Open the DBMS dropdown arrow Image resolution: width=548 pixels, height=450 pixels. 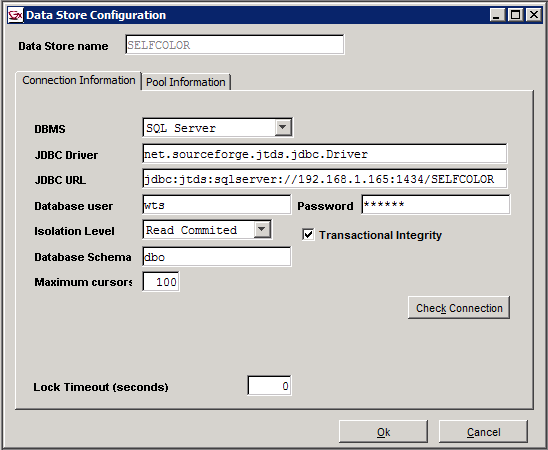tap(283, 127)
